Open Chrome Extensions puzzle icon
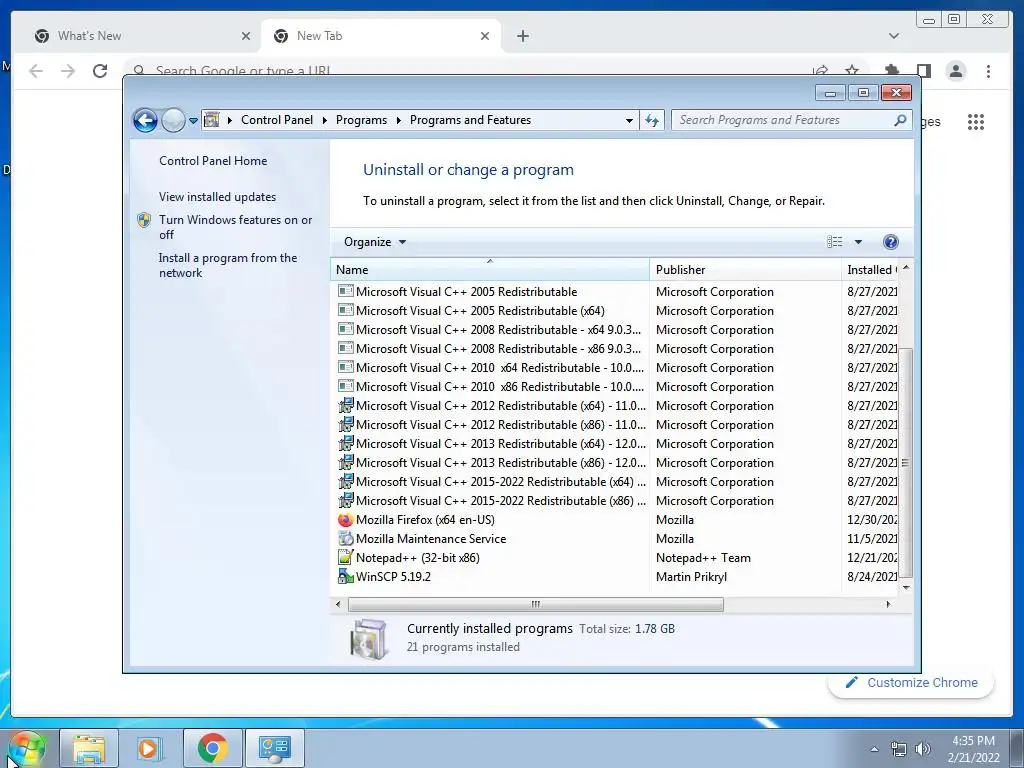This screenshot has height=768, width=1024. coord(891,71)
